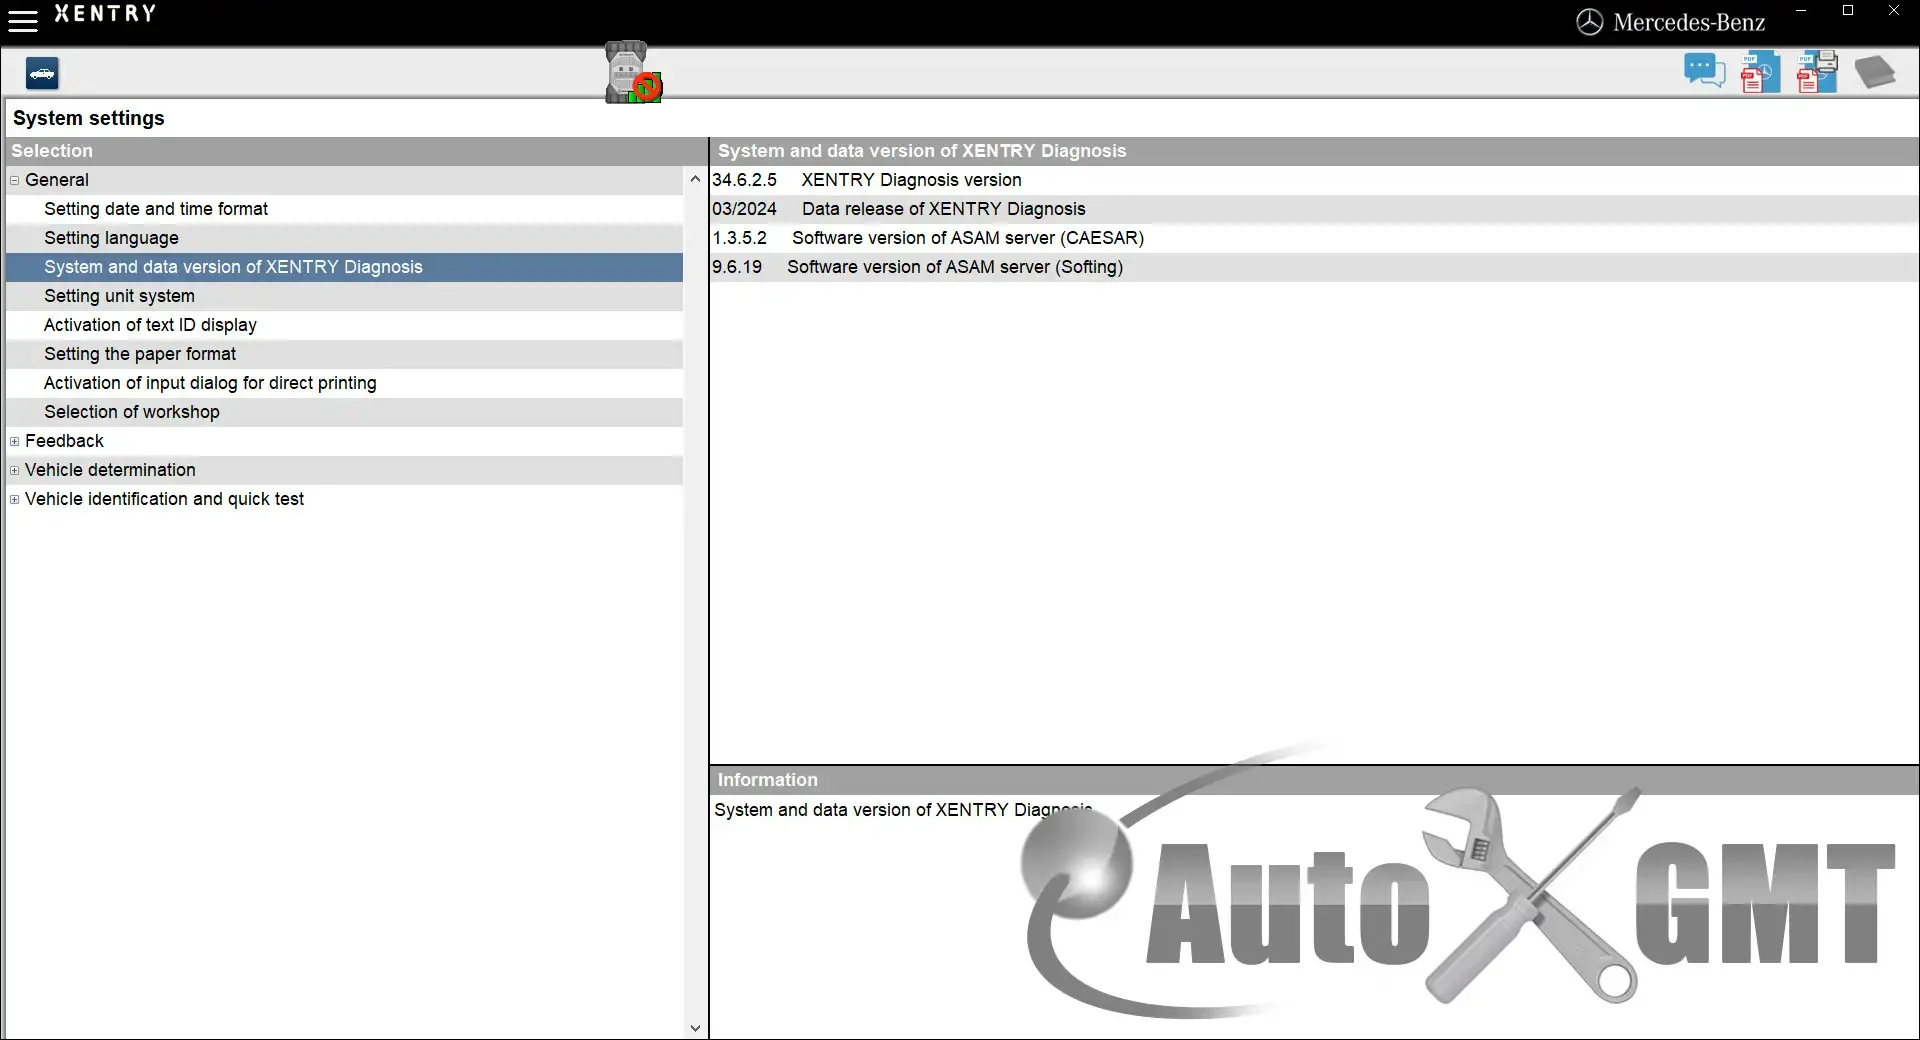This screenshot has width=1920, height=1040.
Task: Click the XENTRY logo text
Action: coord(105,14)
